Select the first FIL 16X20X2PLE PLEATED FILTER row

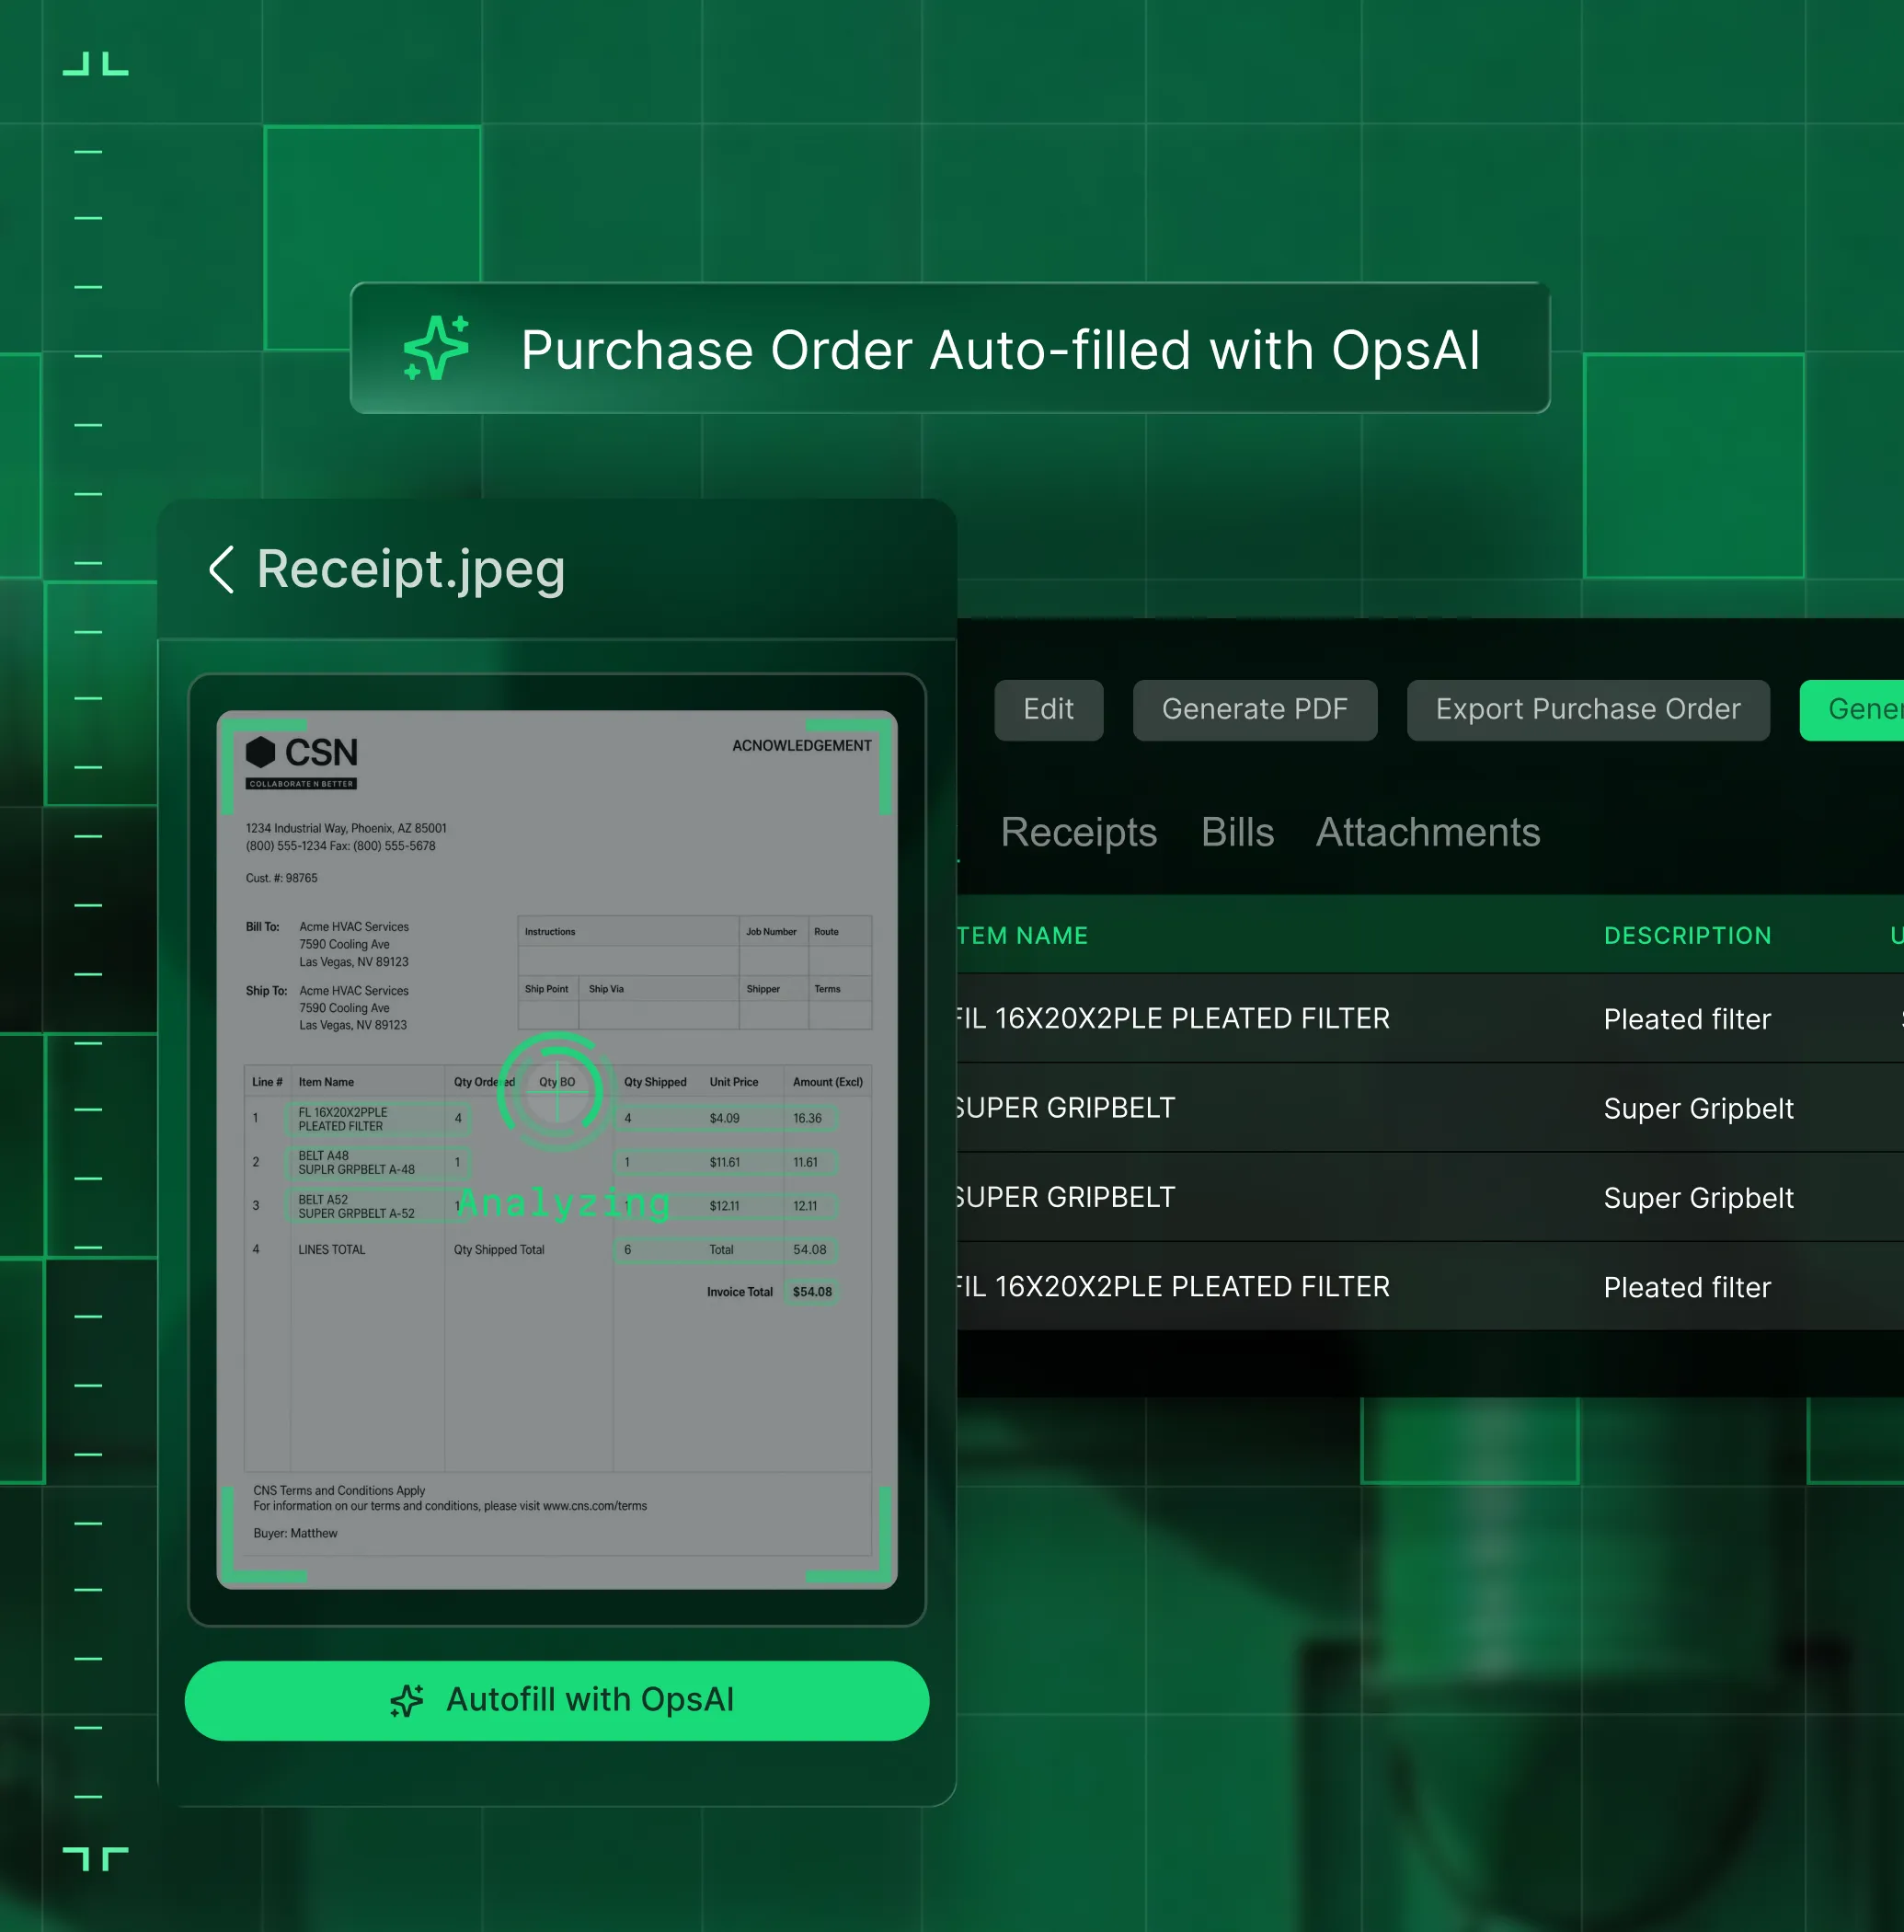(x=1430, y=1018)
